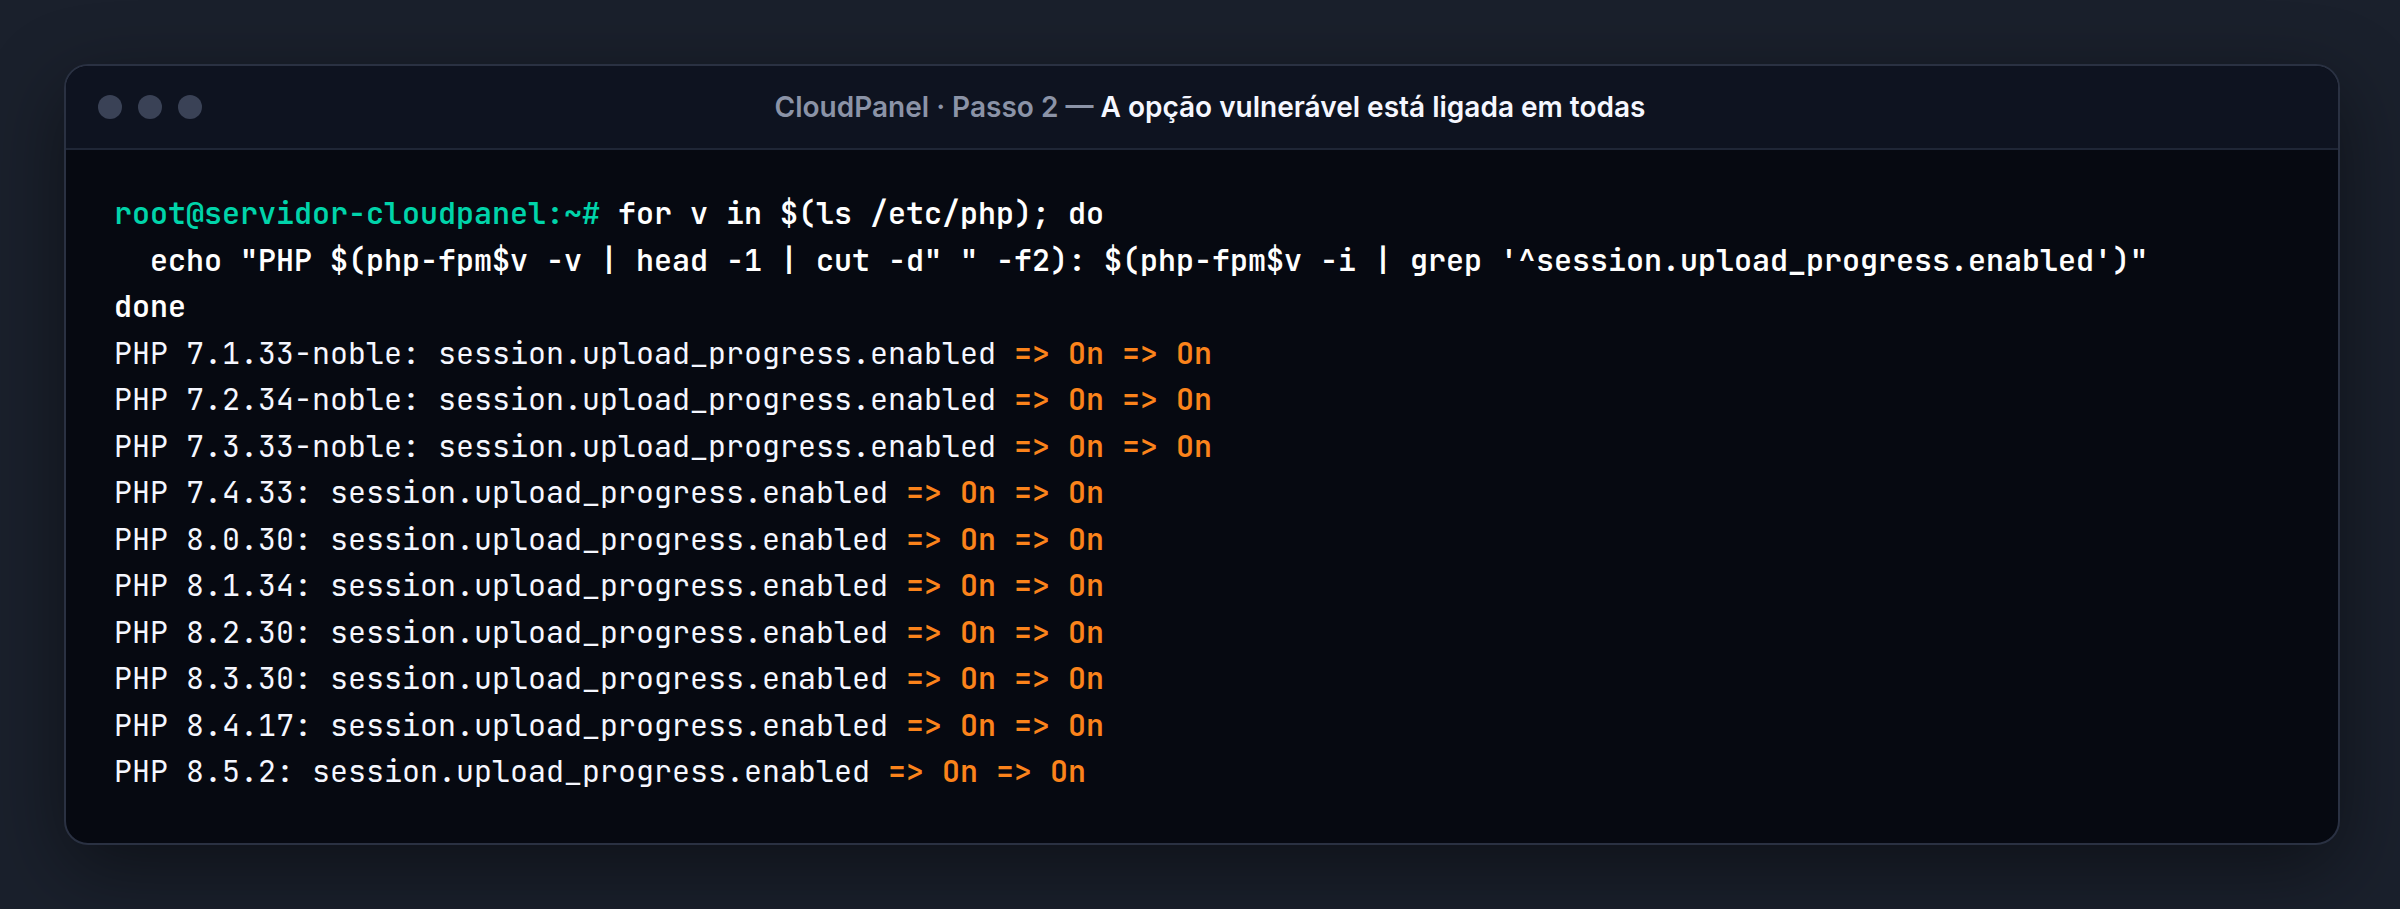Screen dimensions: 2400x909
Task: Click the first gray window dot
Action: [x=110, y=107]
